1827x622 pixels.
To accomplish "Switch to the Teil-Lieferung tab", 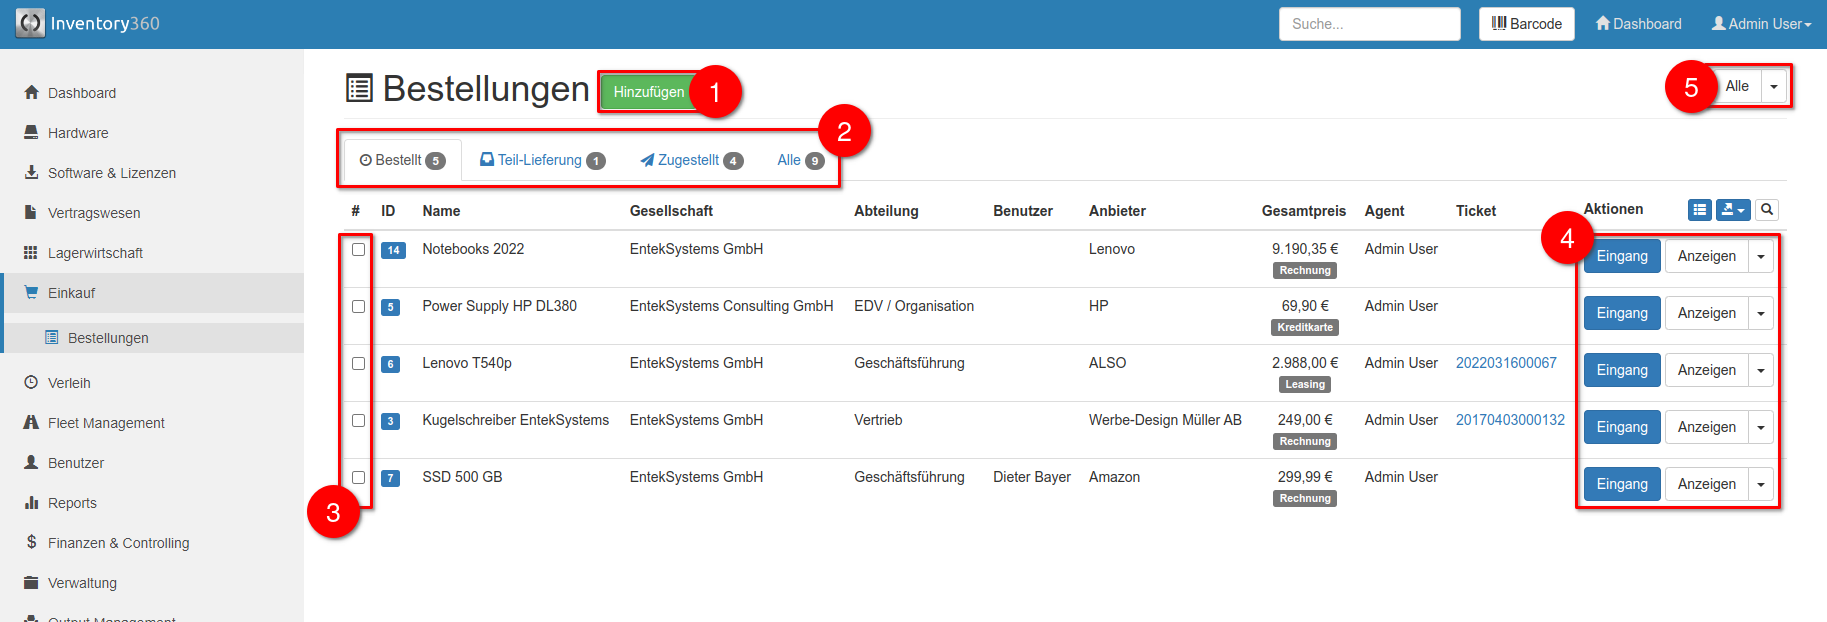I will coord(541,160).
